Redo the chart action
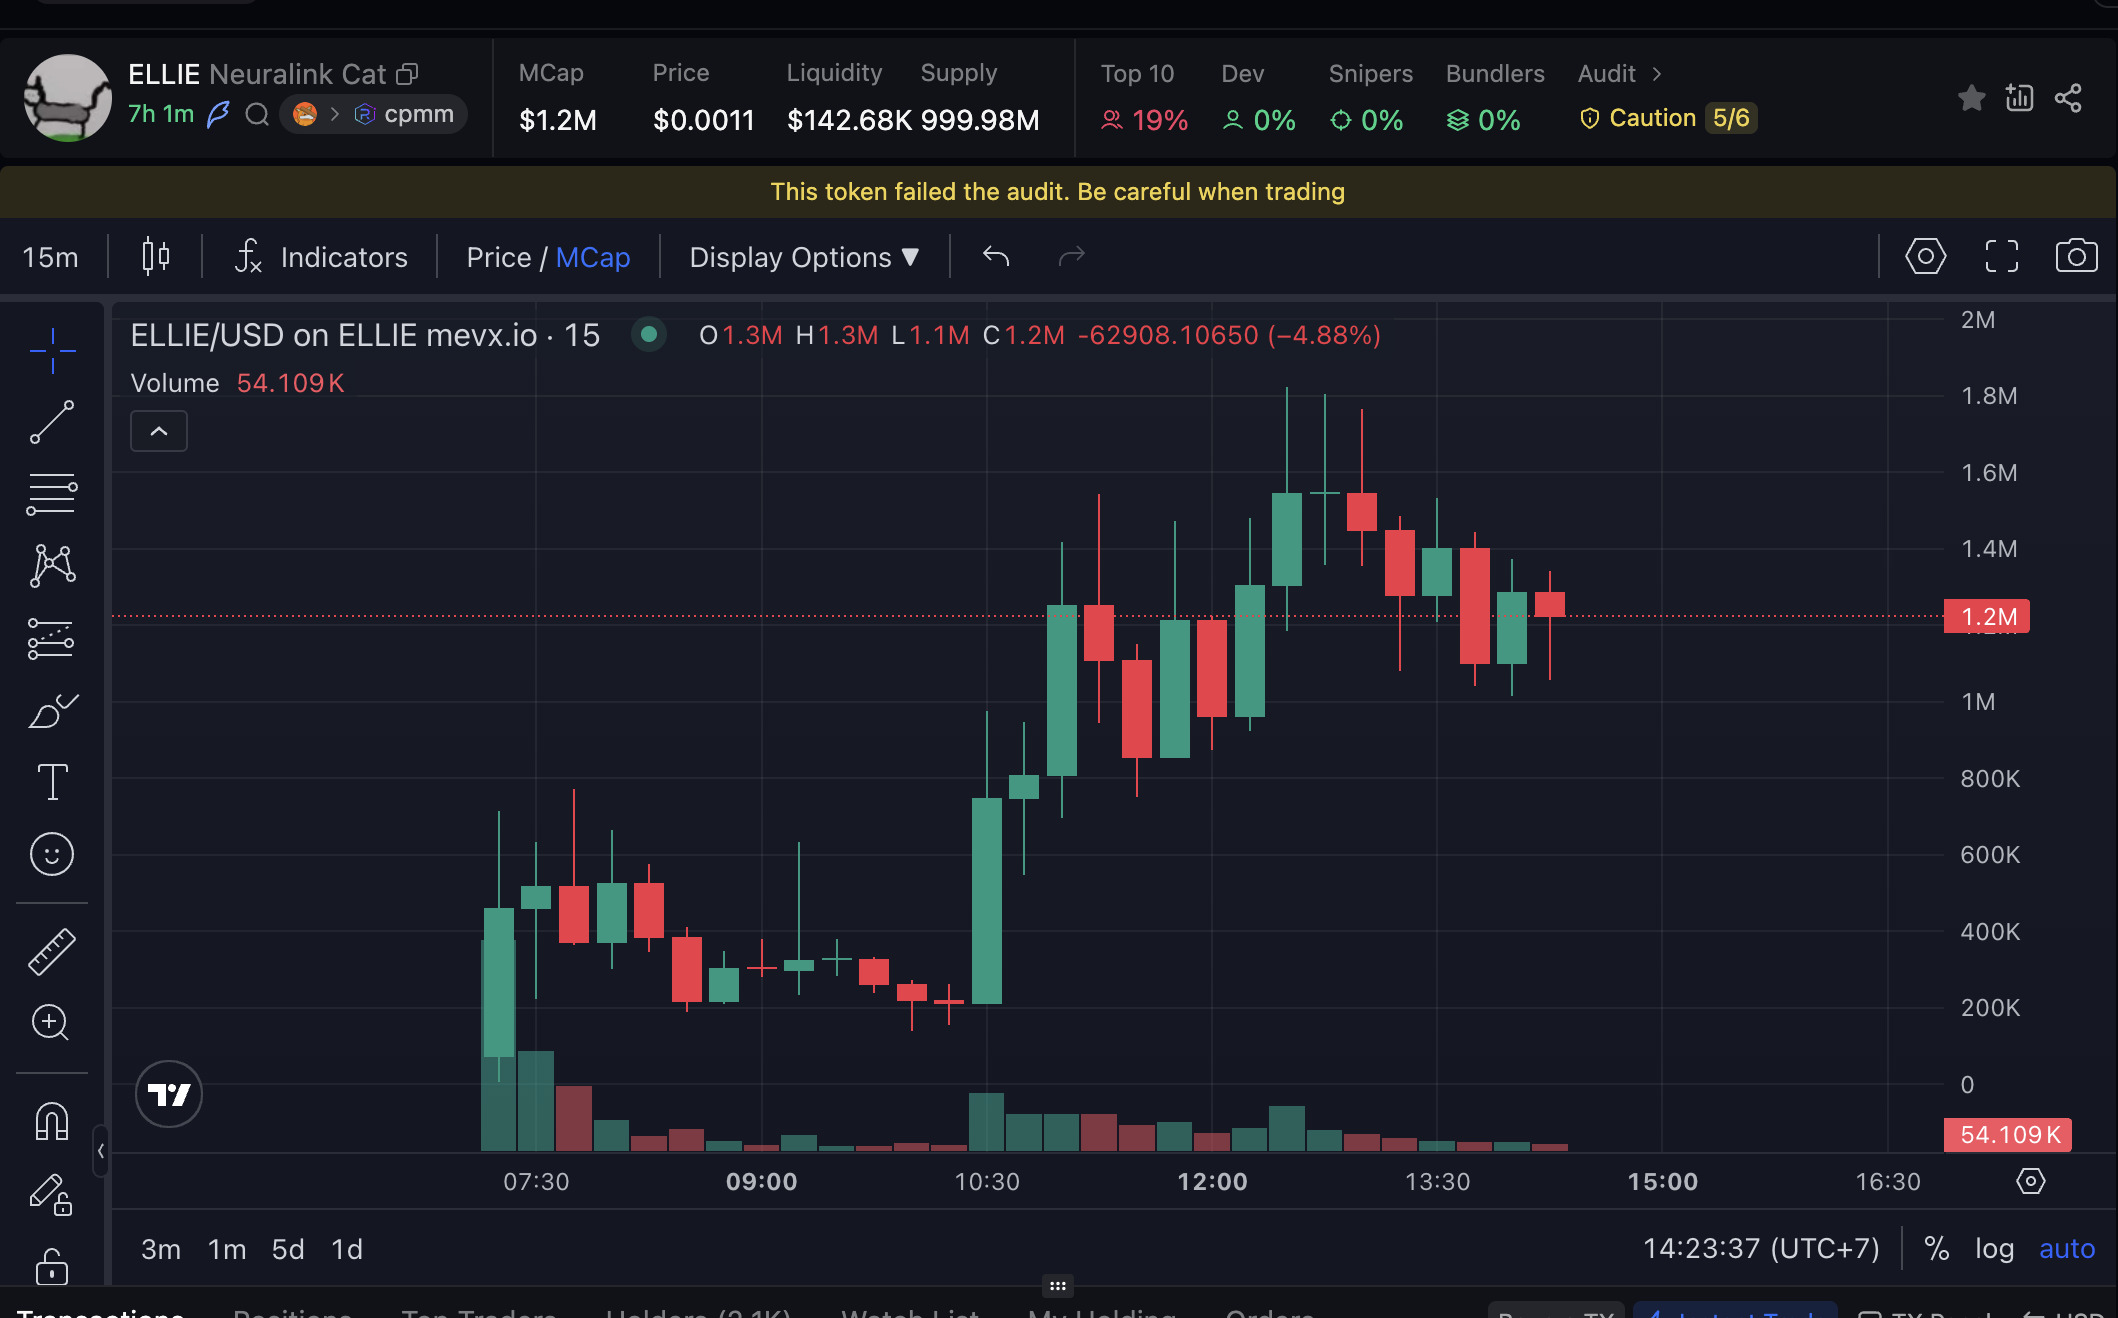Viewport: 2118px width, 1318px height. pyautogui.click(x=1072, y=257)
